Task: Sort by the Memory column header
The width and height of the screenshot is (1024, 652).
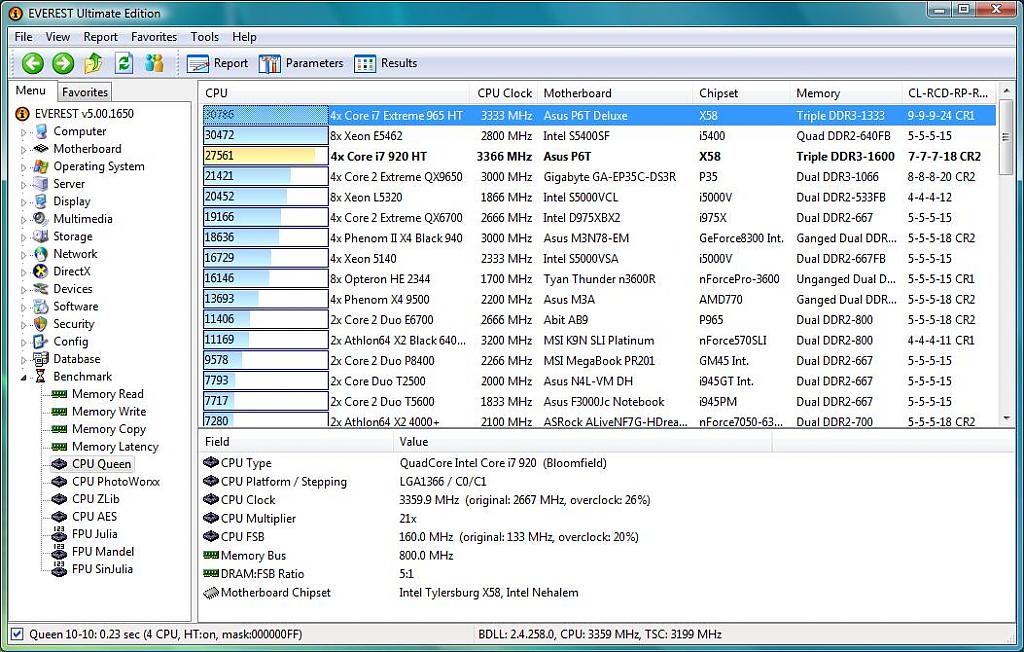Action: [846, 93]
